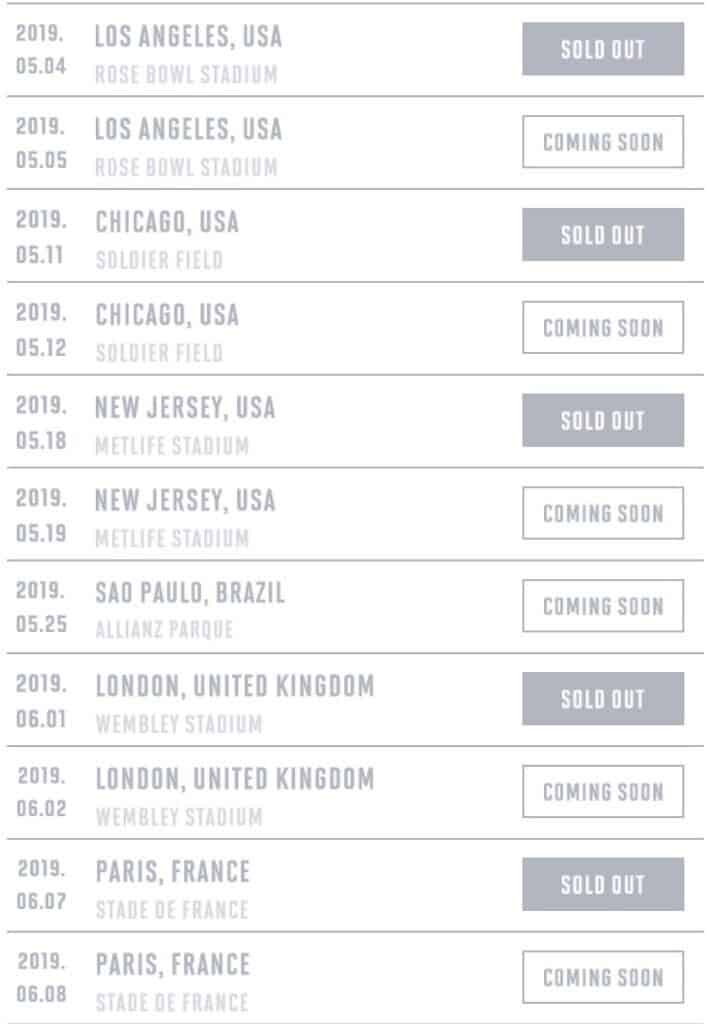This screenshot has height=1024, width=710.
Task: Select Wembley Stadium venue for 06.01 show
Action: point(179,724)
